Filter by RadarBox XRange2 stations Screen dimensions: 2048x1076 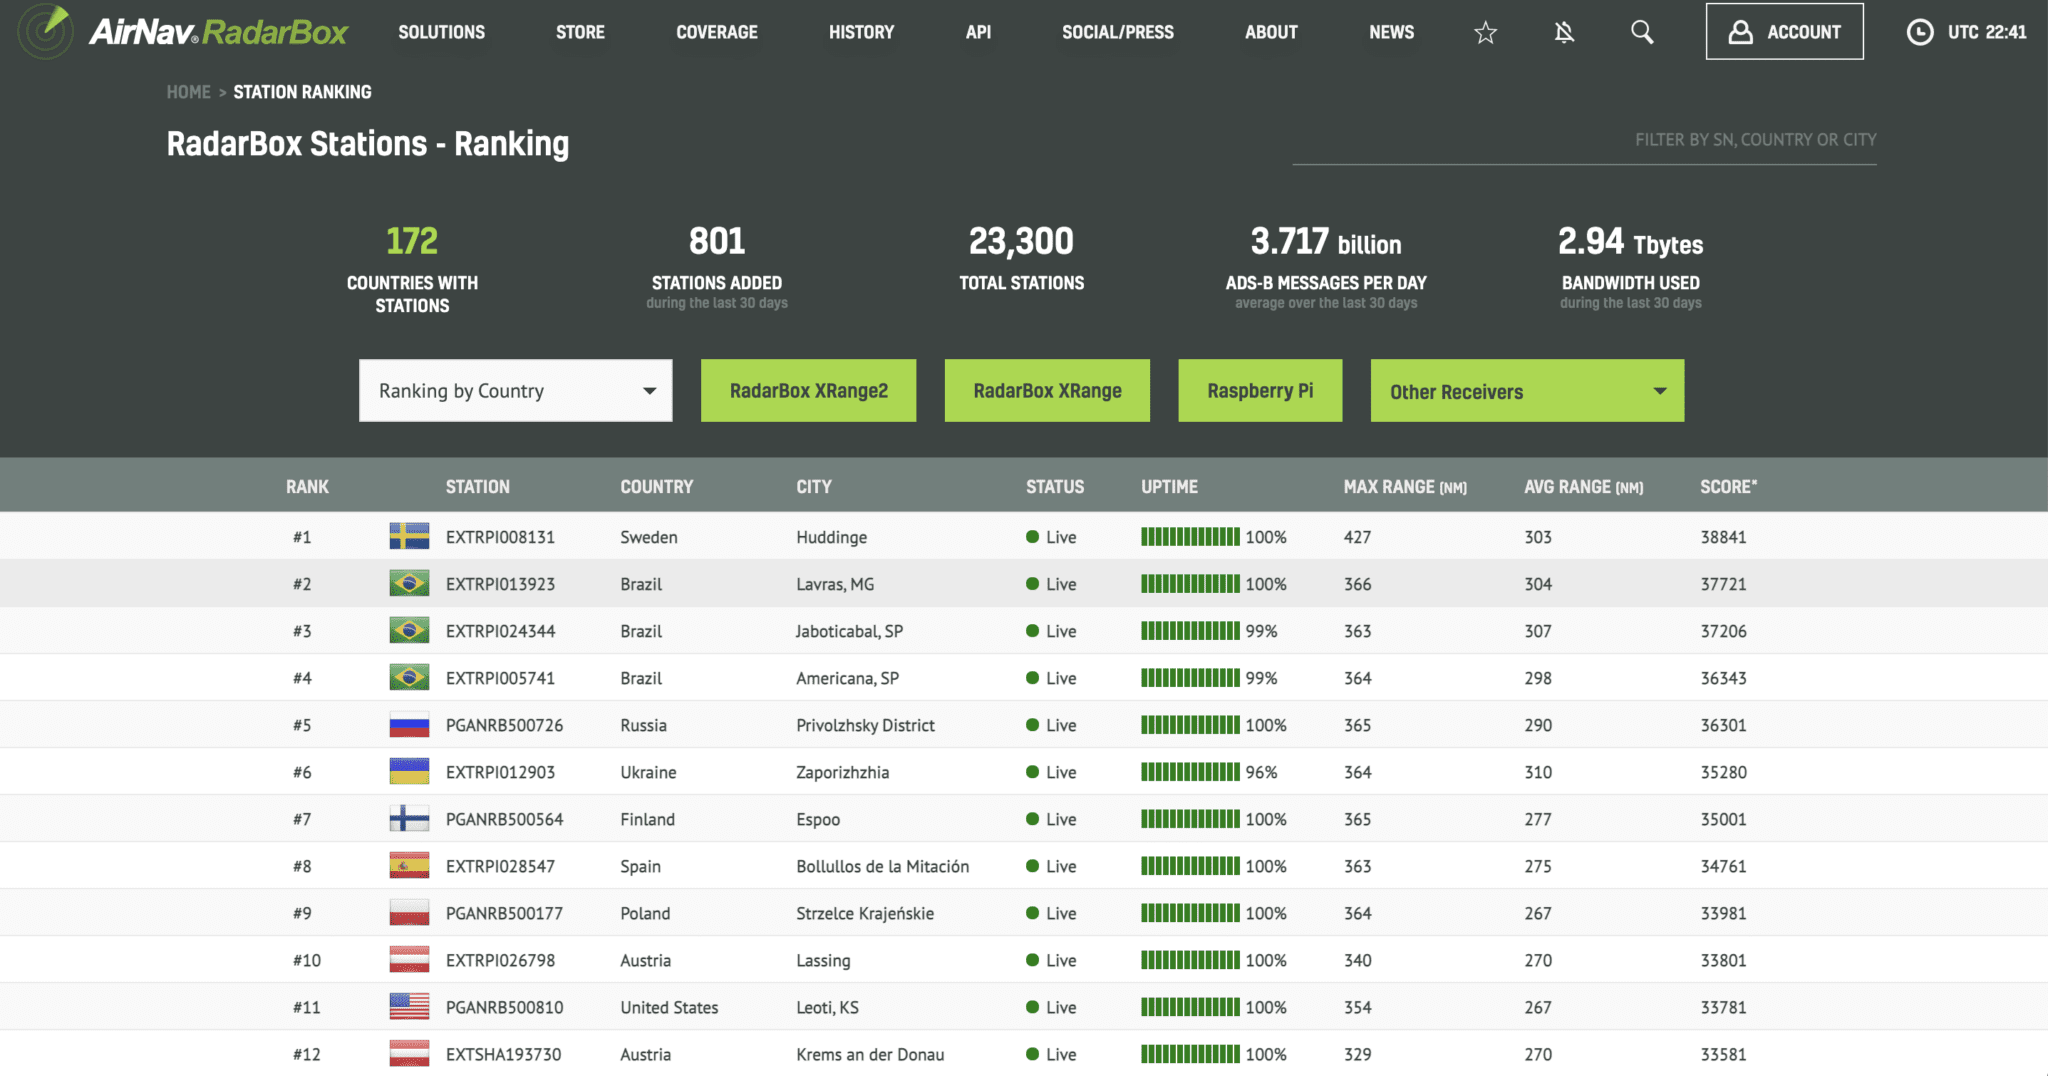[808, 391]
